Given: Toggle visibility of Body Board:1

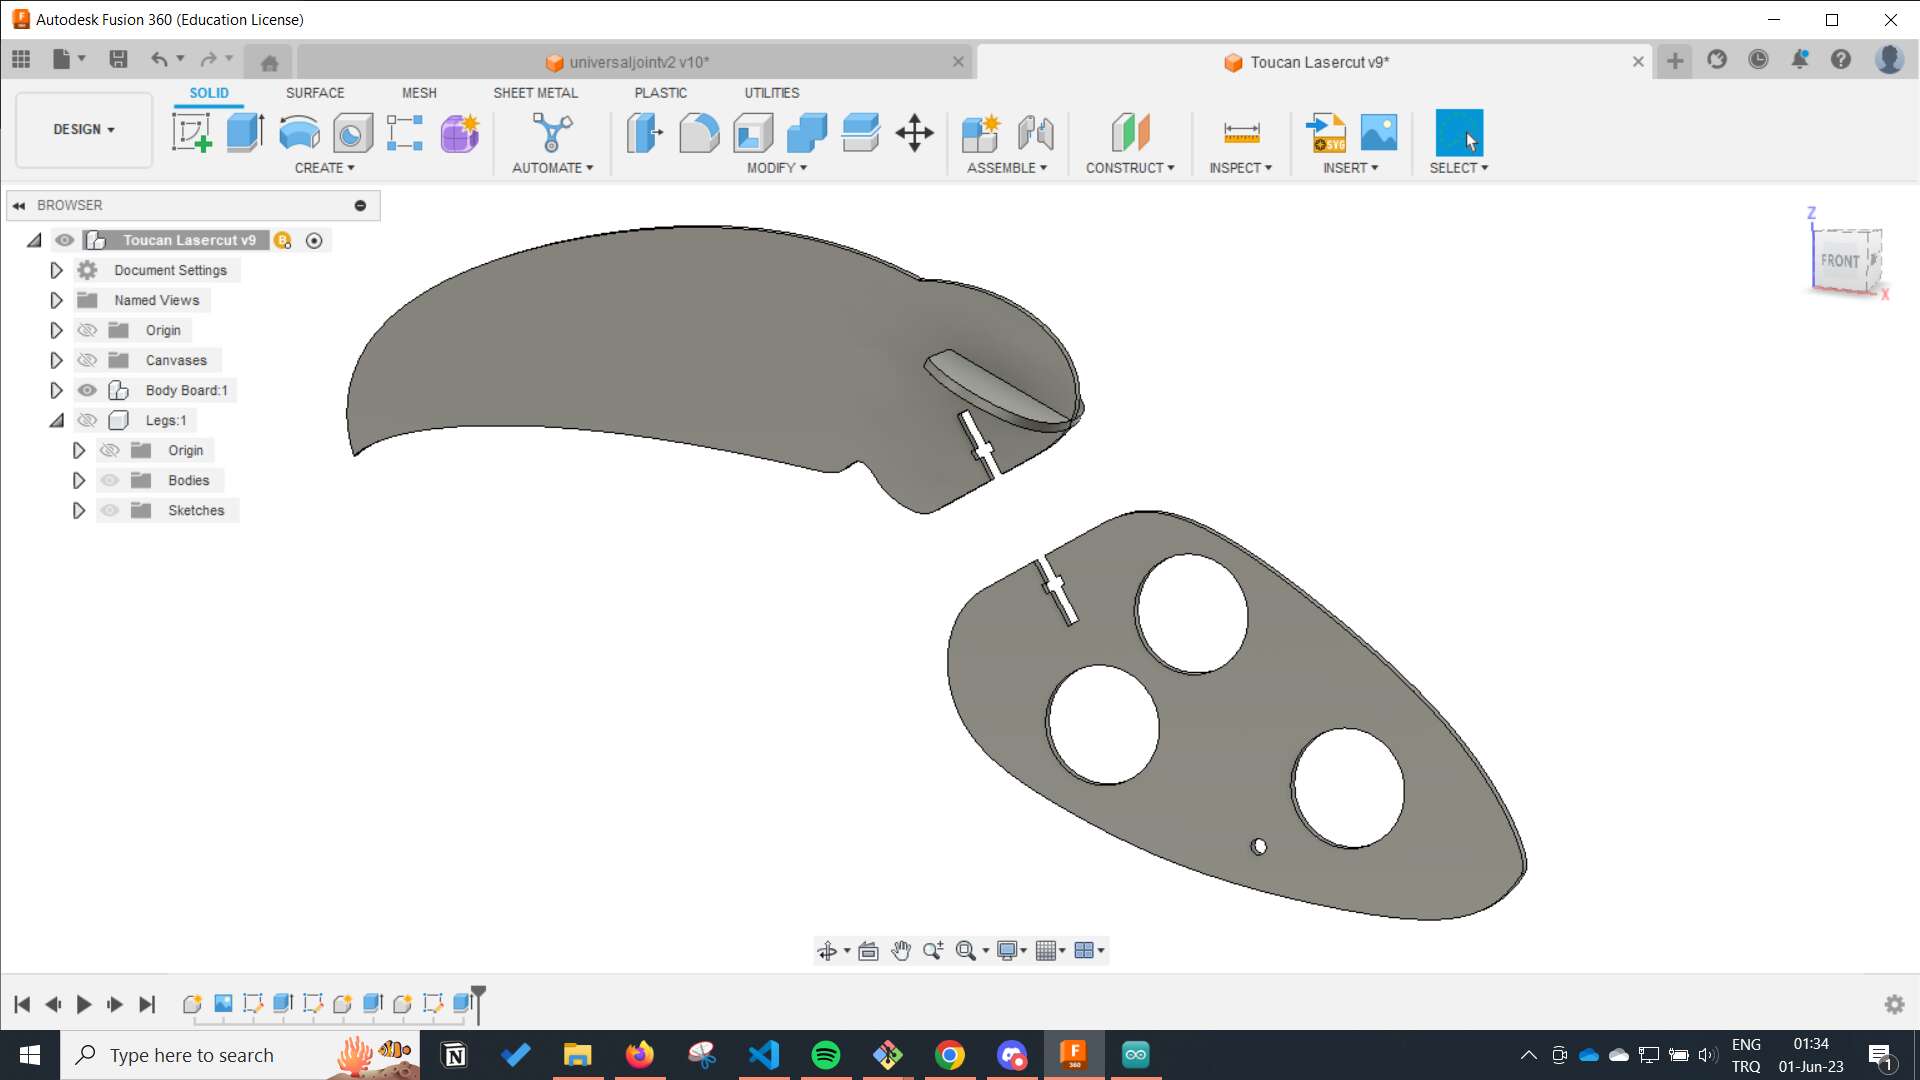Looking at the screenshot, I should 87,389.
